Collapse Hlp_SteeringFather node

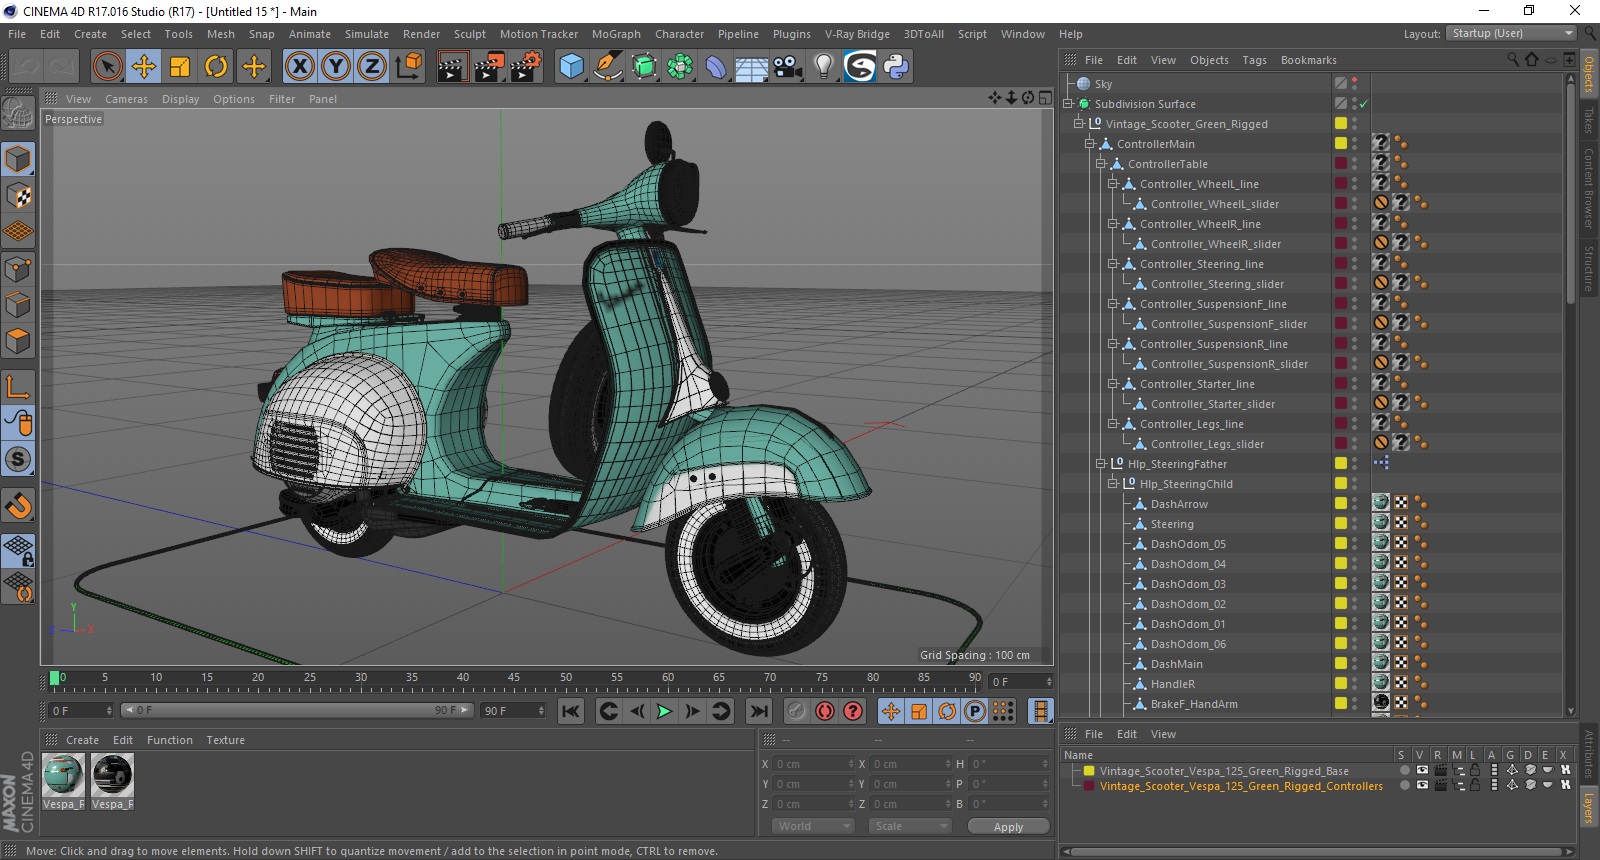pos(1101,463)
